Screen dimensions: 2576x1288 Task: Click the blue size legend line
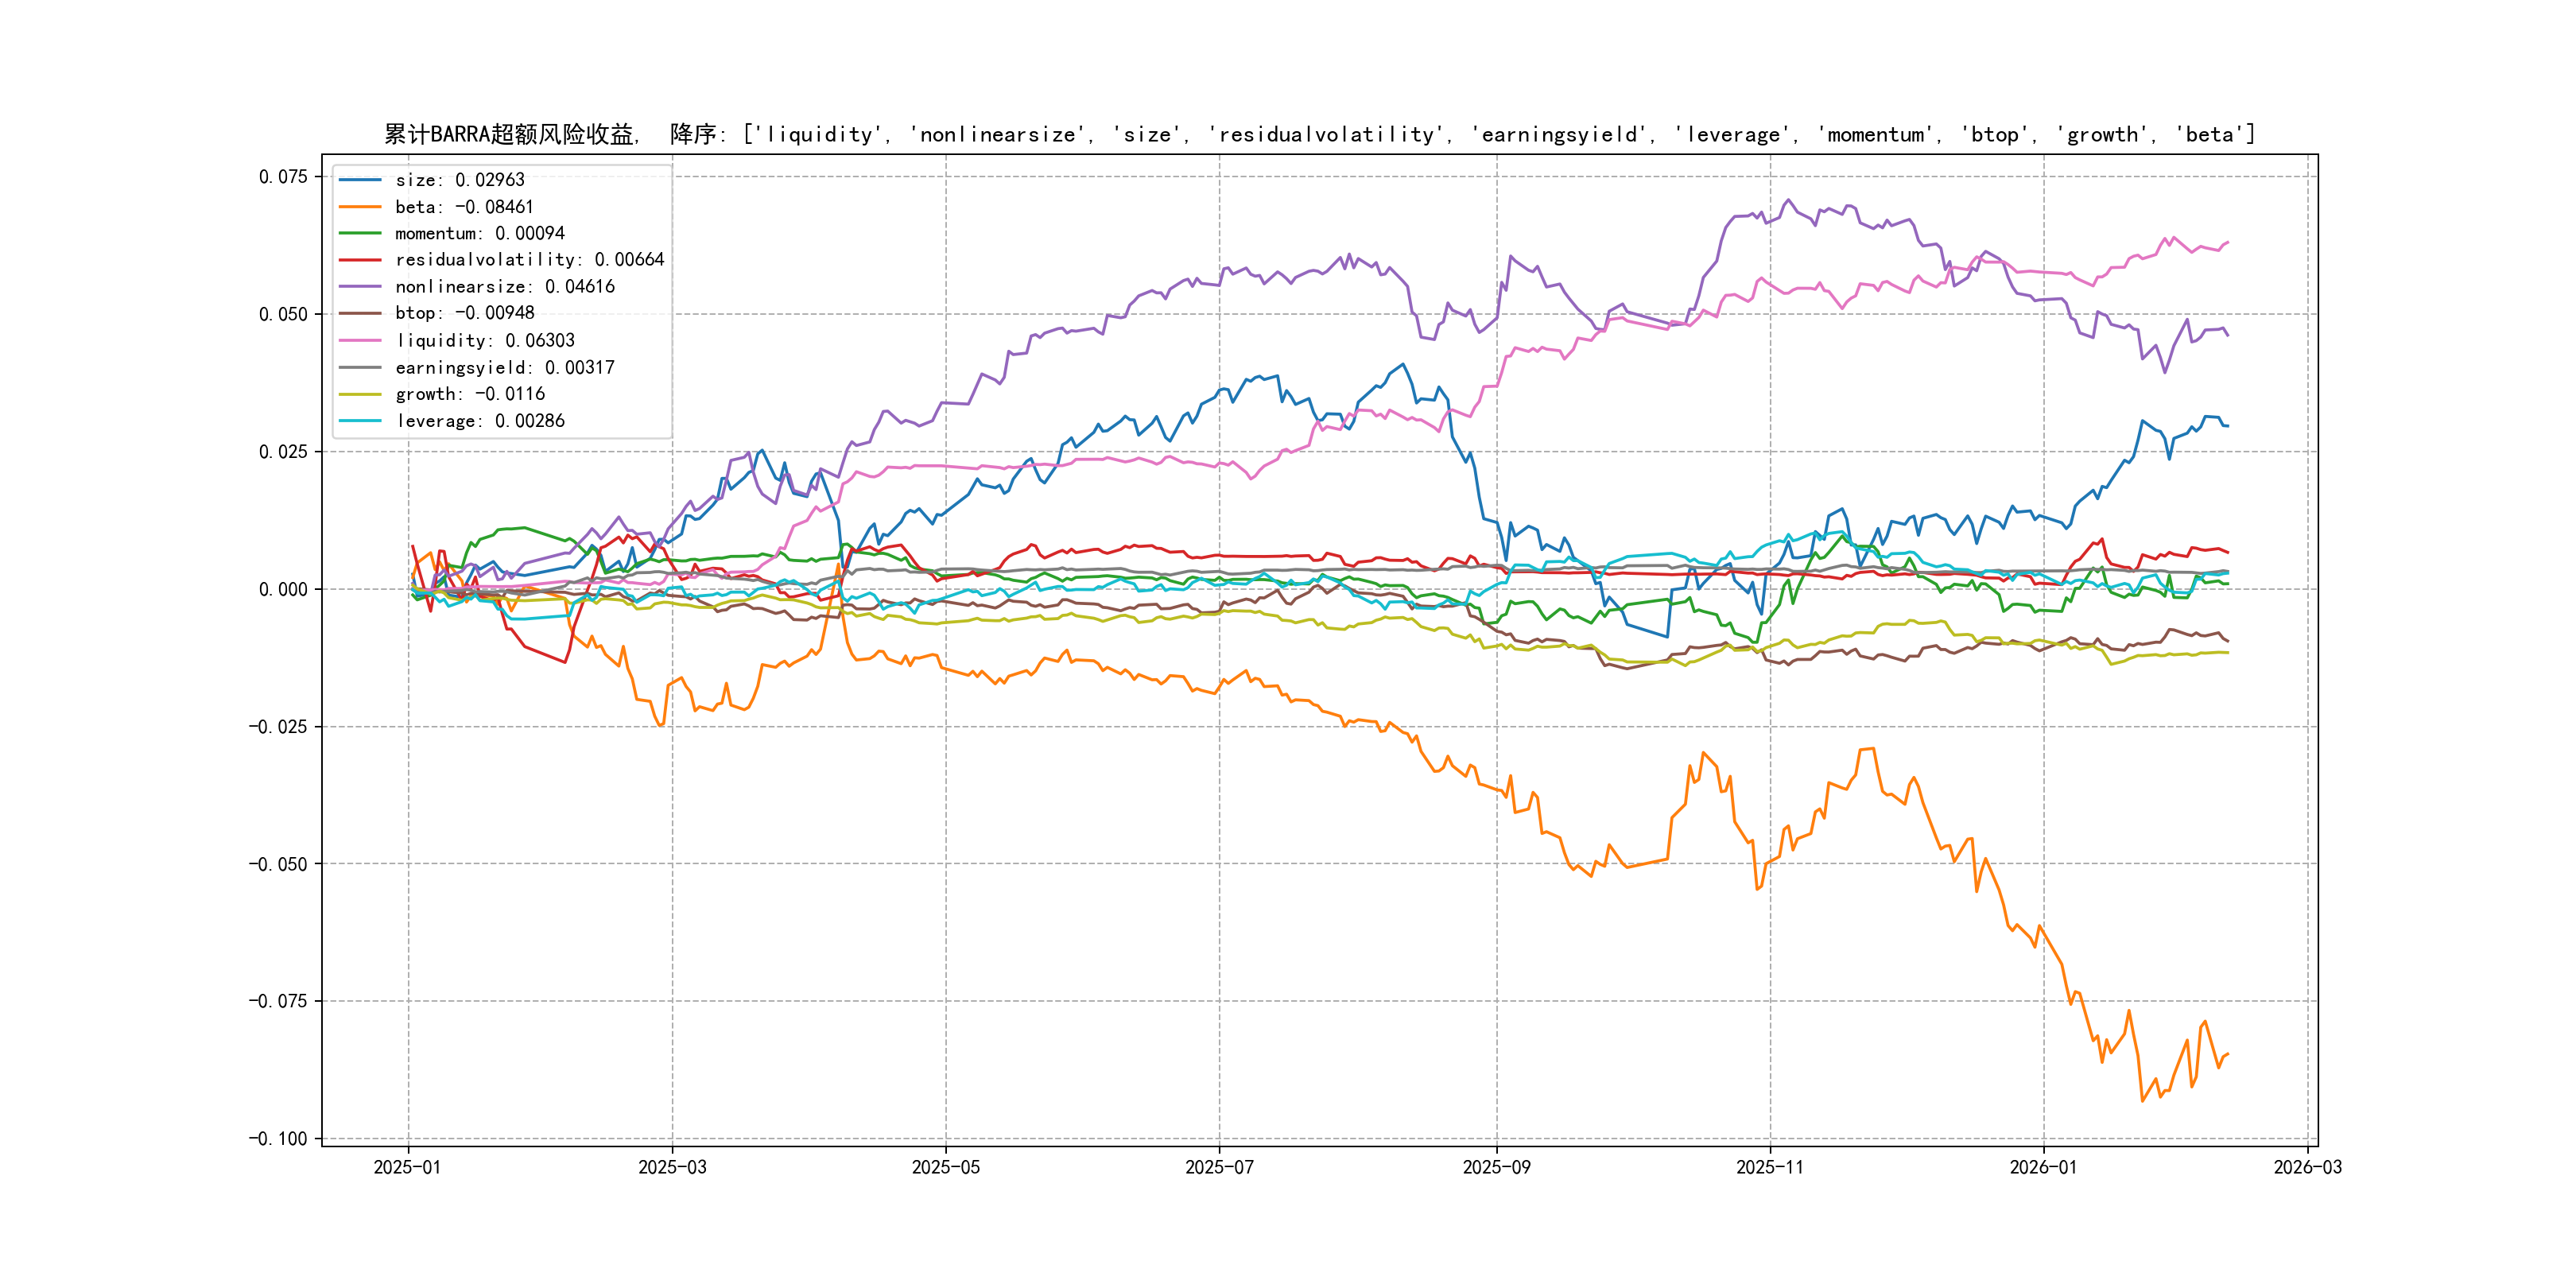pyautogui.click(x=360, y=180)
